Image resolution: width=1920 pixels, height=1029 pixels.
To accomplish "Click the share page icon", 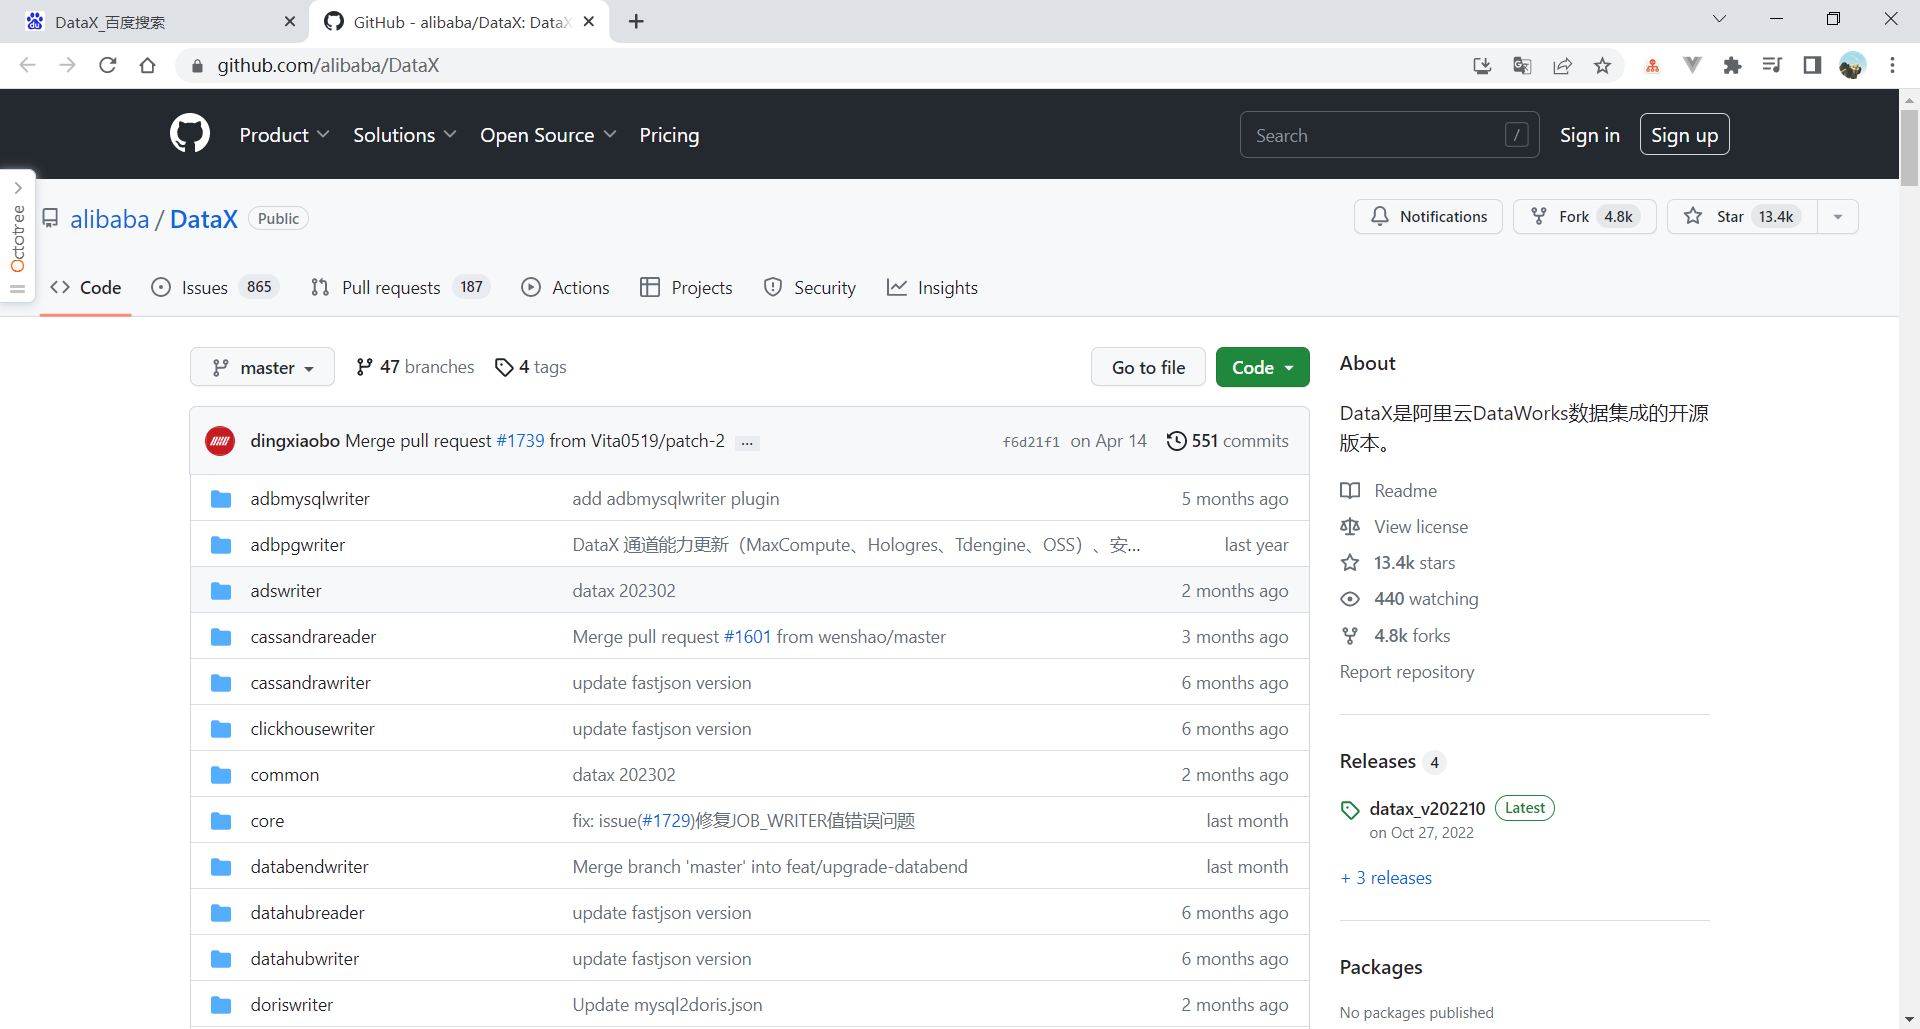I will [1562, 65].
